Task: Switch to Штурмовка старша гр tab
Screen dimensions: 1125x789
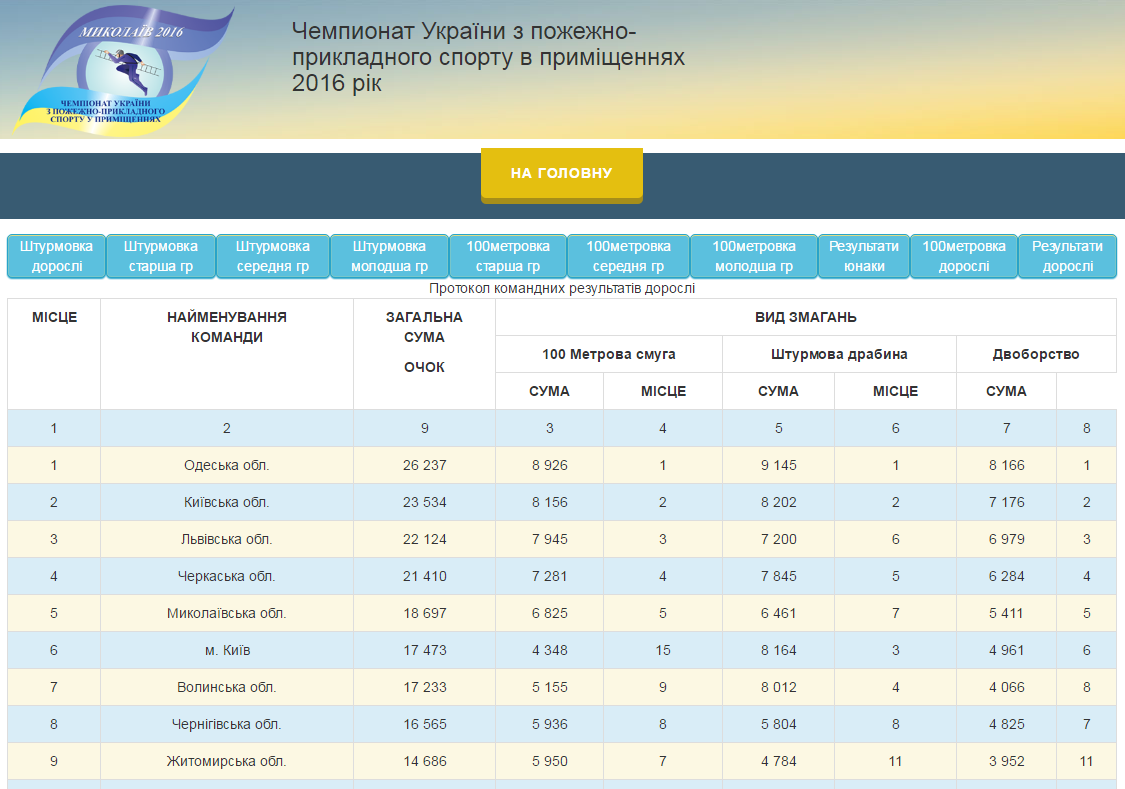Action: [160, 256]
